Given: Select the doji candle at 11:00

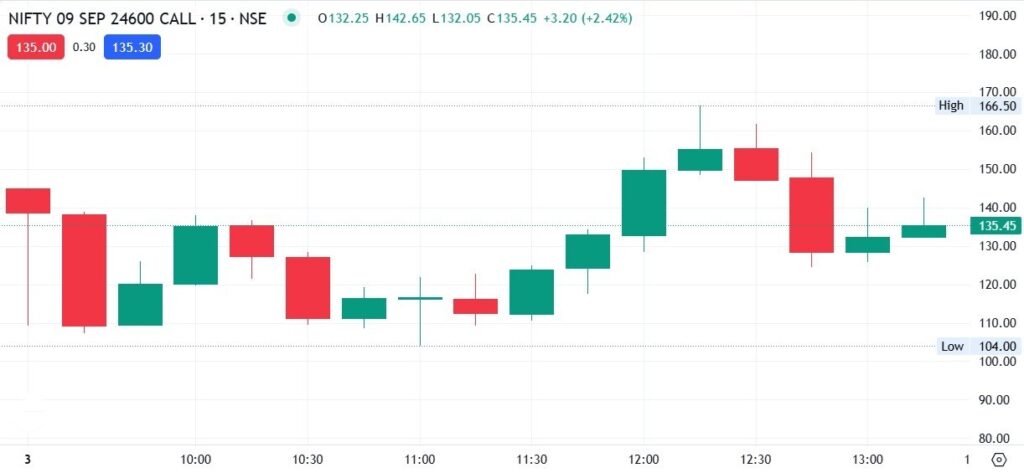Looking at the screenshot, I should (x=420, y=298).
